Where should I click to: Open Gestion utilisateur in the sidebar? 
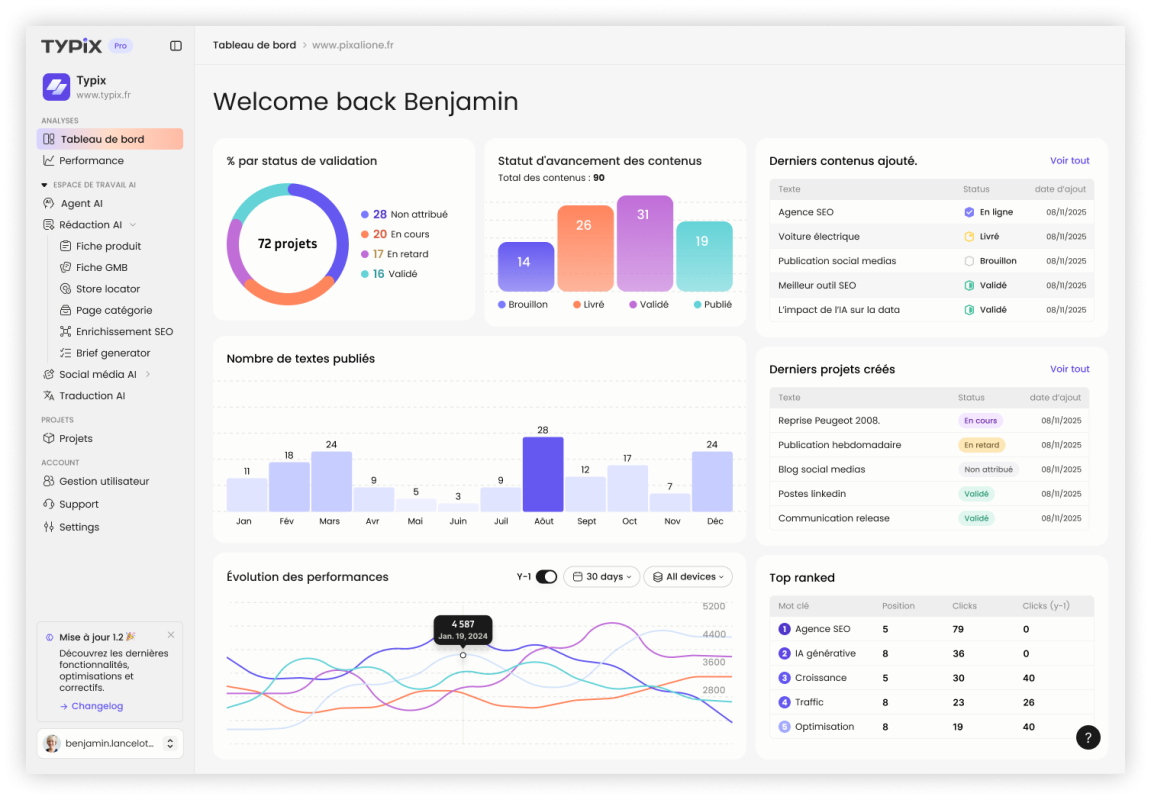[x=103, y=481]
